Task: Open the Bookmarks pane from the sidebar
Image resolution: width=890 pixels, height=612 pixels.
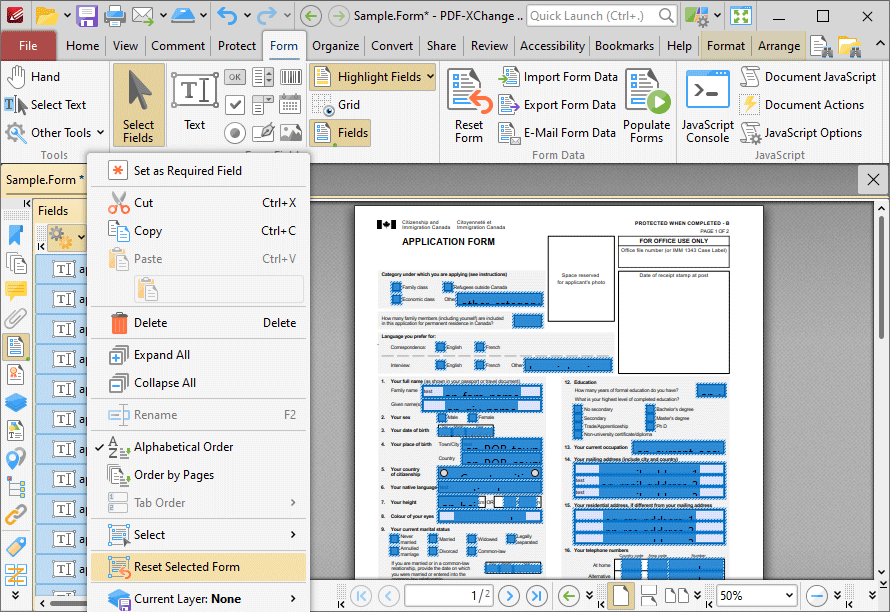Action: (x=16, y=235)
